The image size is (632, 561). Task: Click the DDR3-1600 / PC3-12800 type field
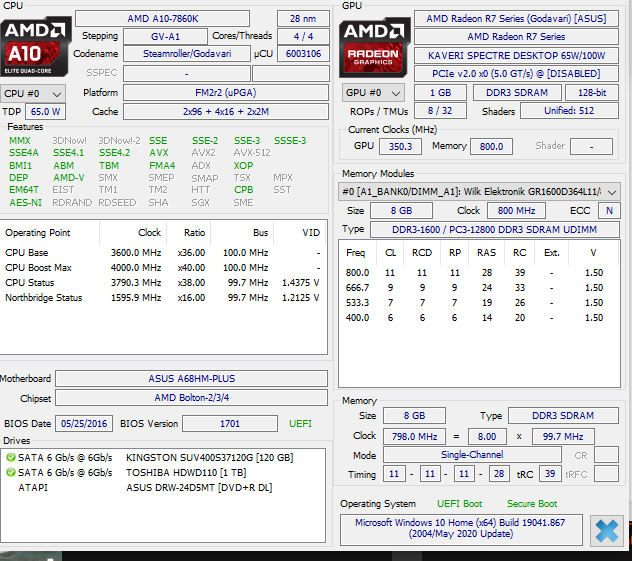pos(495,230)
